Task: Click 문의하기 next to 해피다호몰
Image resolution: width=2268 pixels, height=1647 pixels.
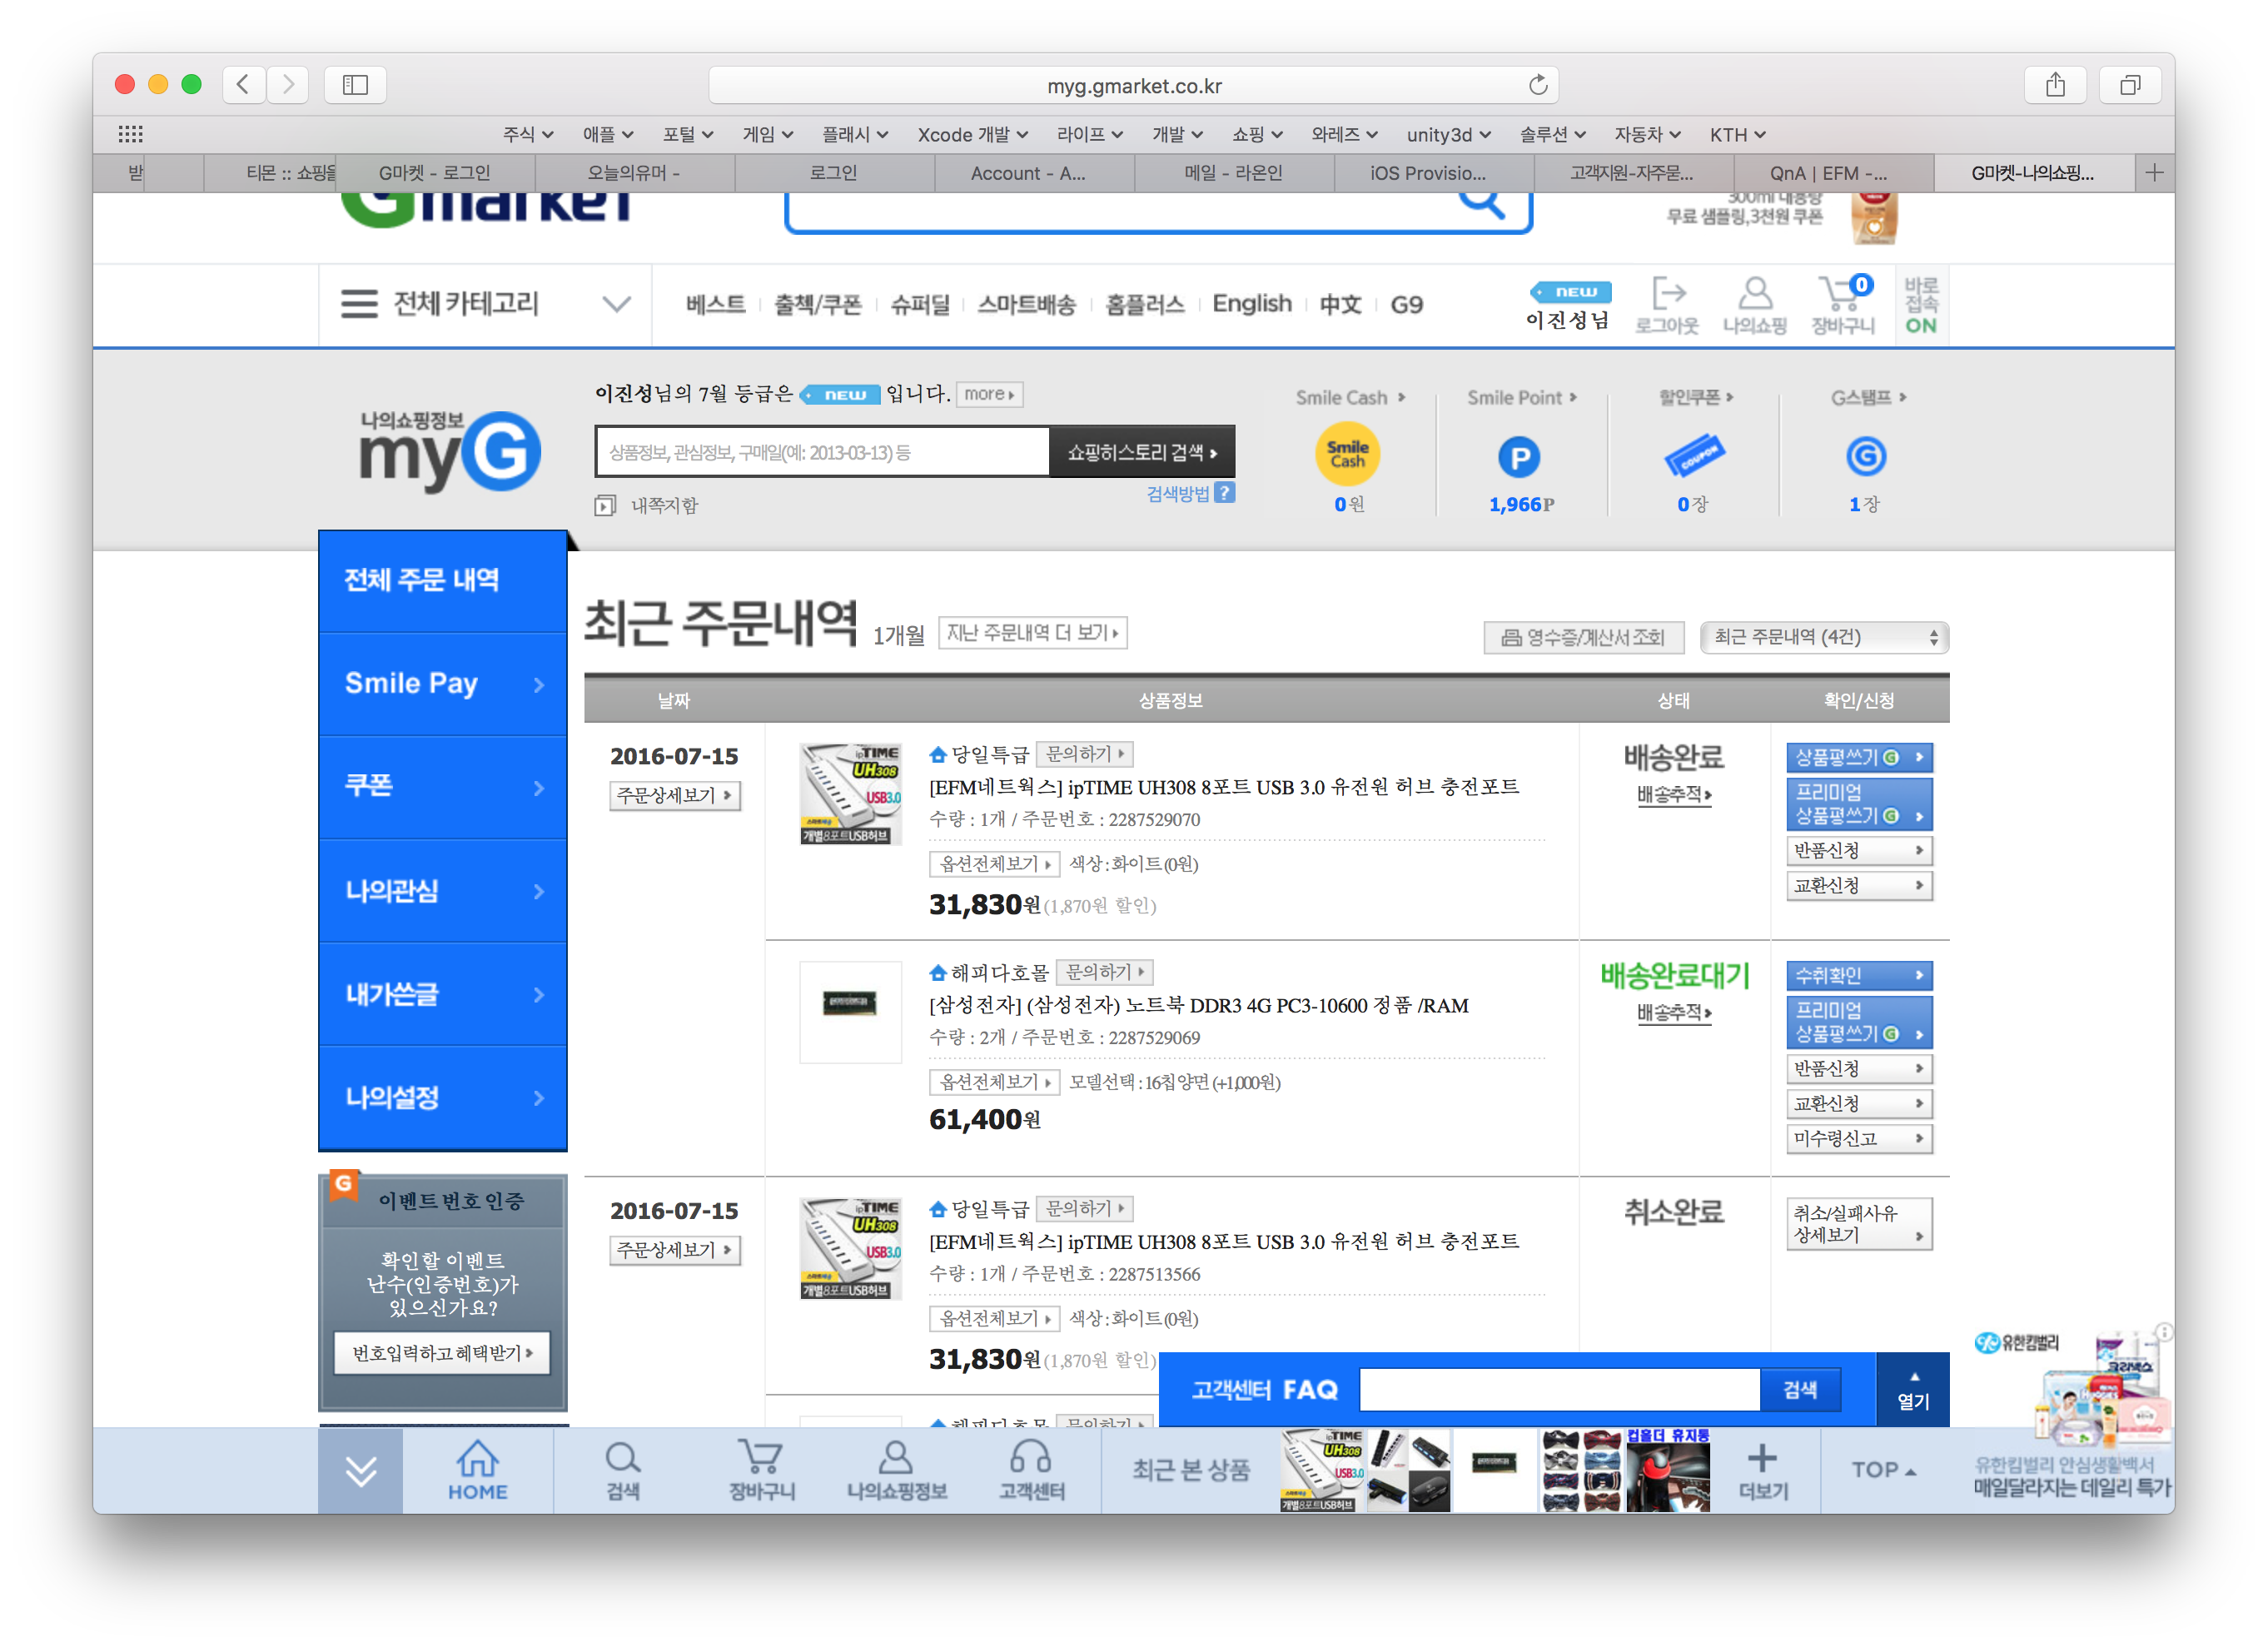Action: click(x=1104, y=972)
